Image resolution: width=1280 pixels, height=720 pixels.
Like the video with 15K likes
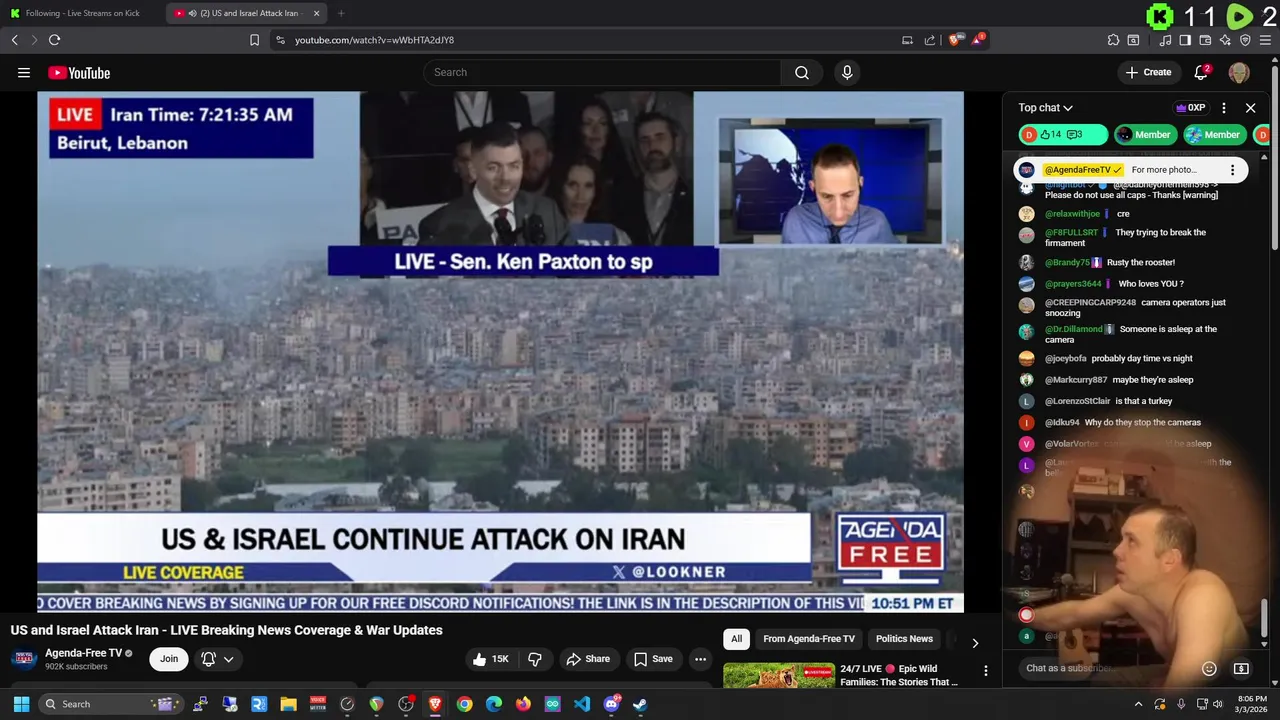pyautogui.click(x=490, y=659)
